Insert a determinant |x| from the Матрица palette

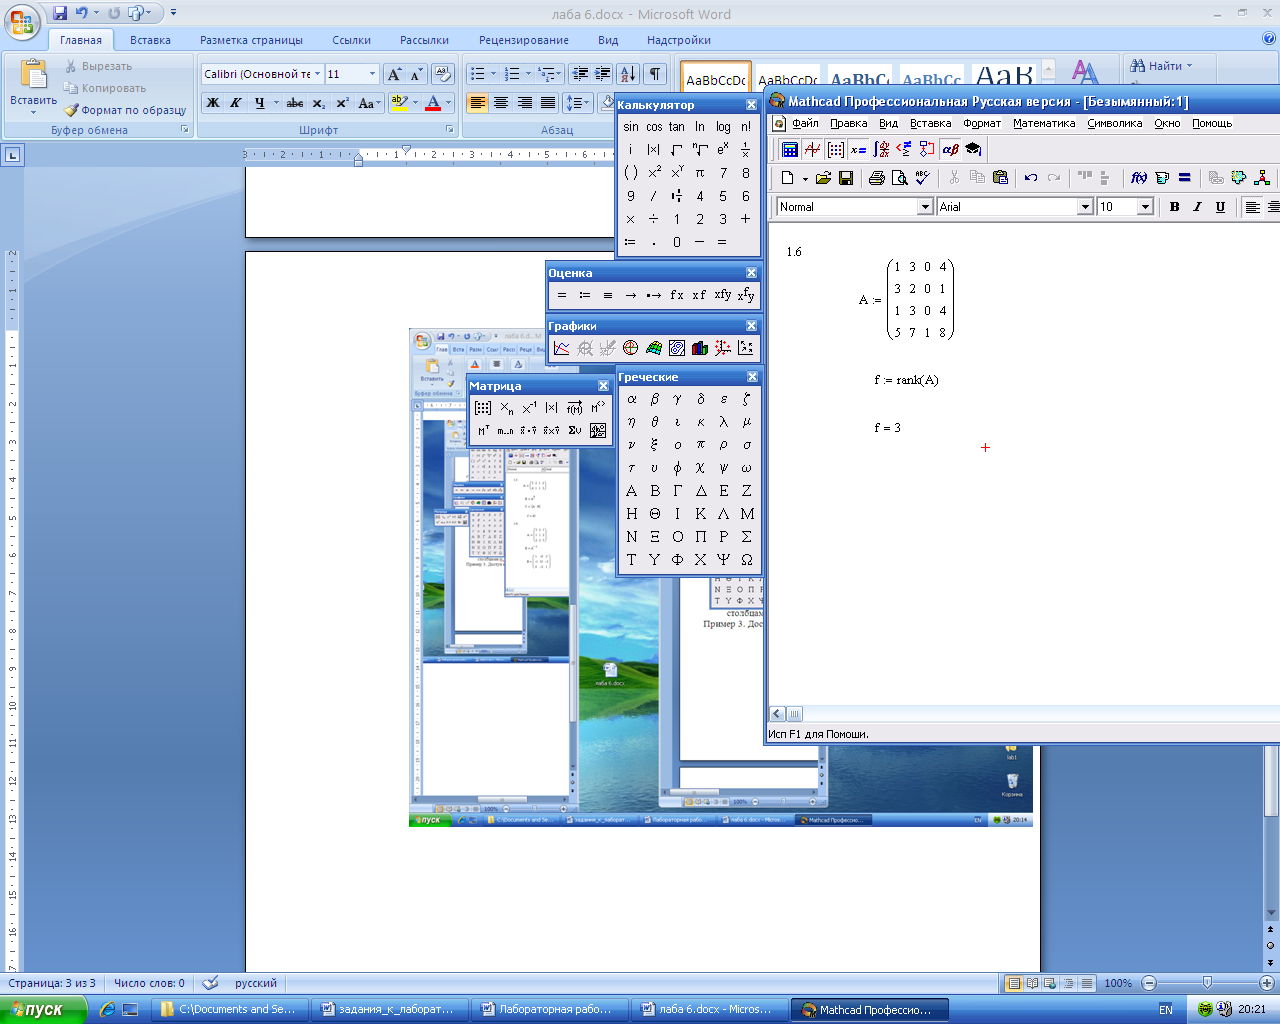coord(552,407)
